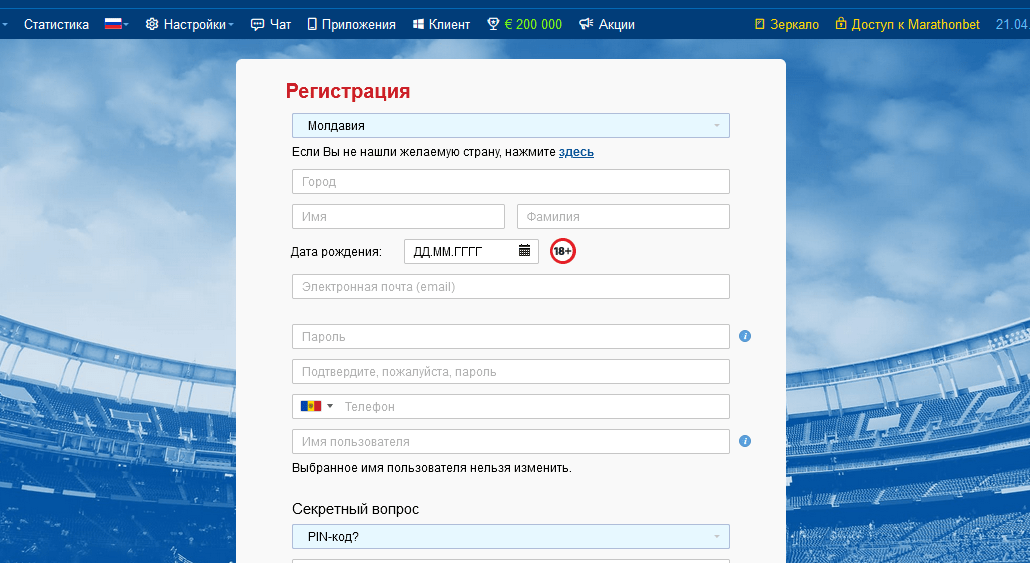Focus the Имя input field

click(x=398, y=216)
